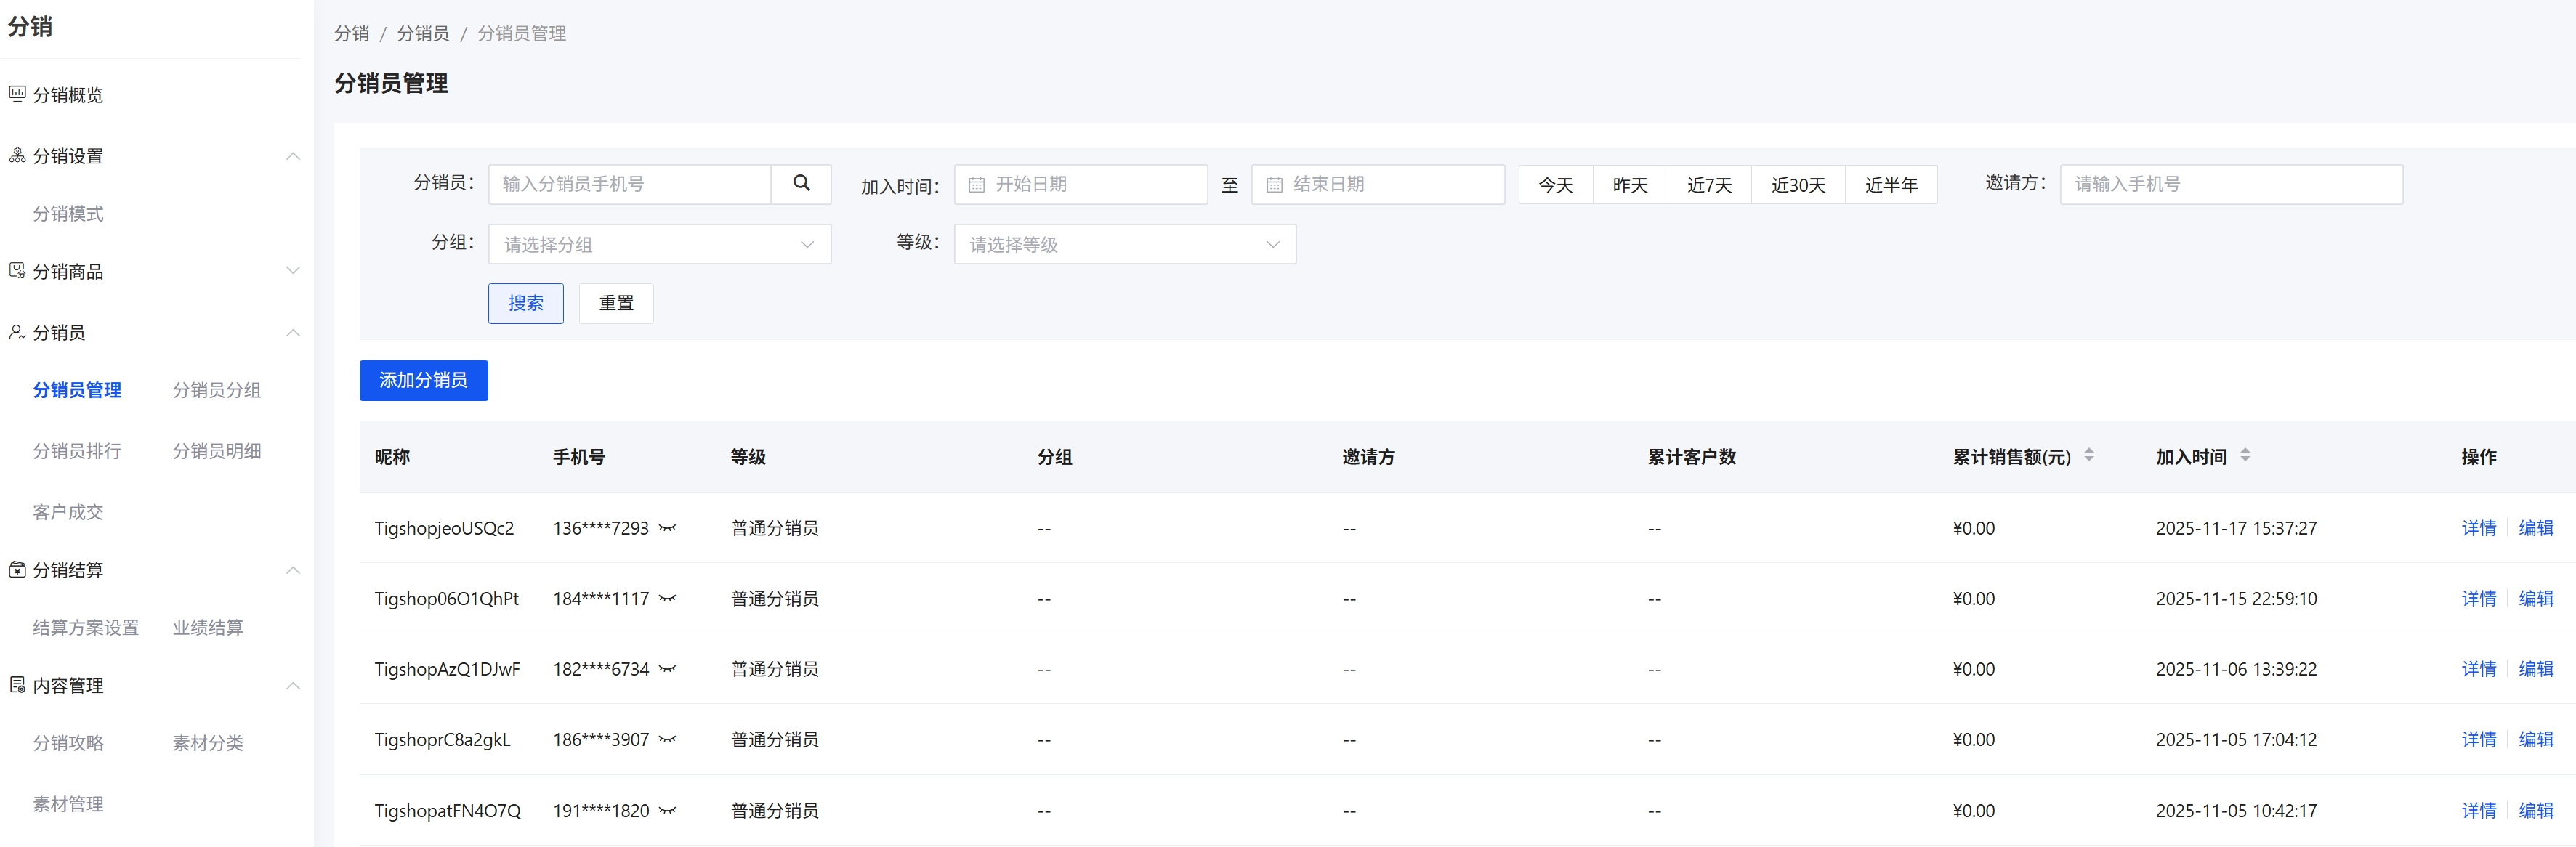Screen dimensions: 2576x847
Task: Open 分销结算 using its sidebar icon
Action: click(16, 570)
